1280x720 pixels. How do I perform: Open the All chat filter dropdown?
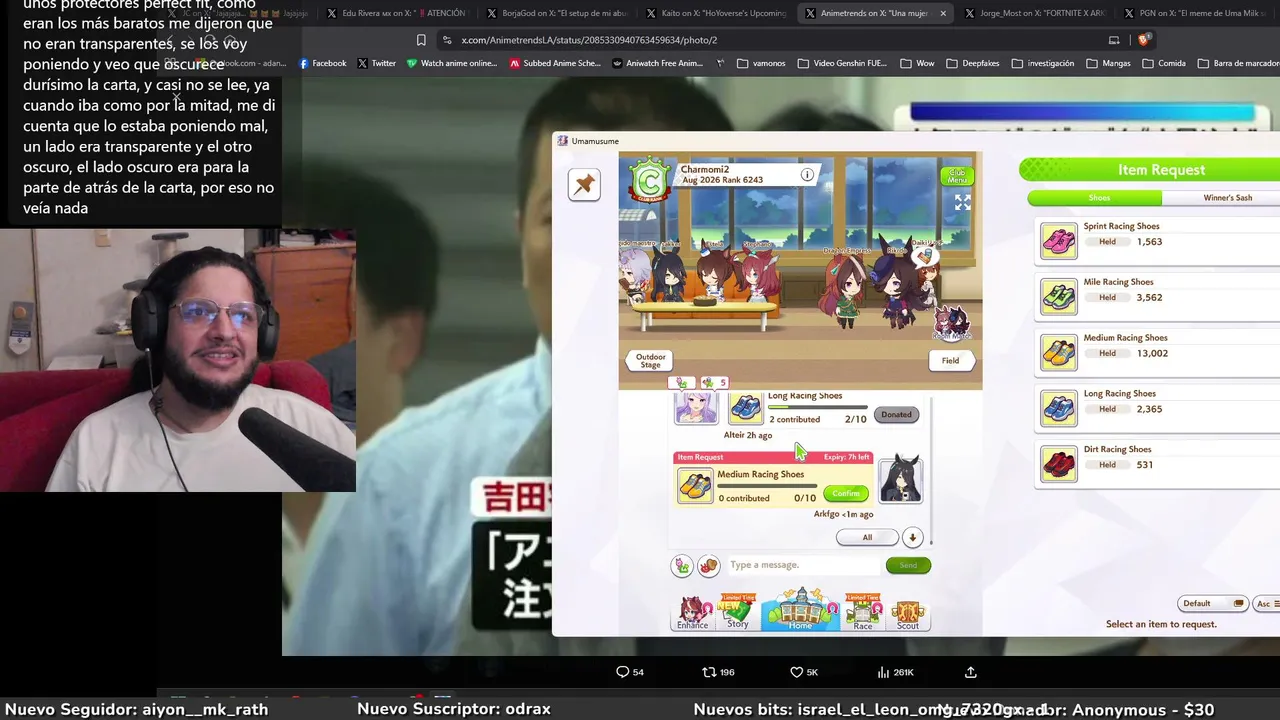[x=867, y=537]
